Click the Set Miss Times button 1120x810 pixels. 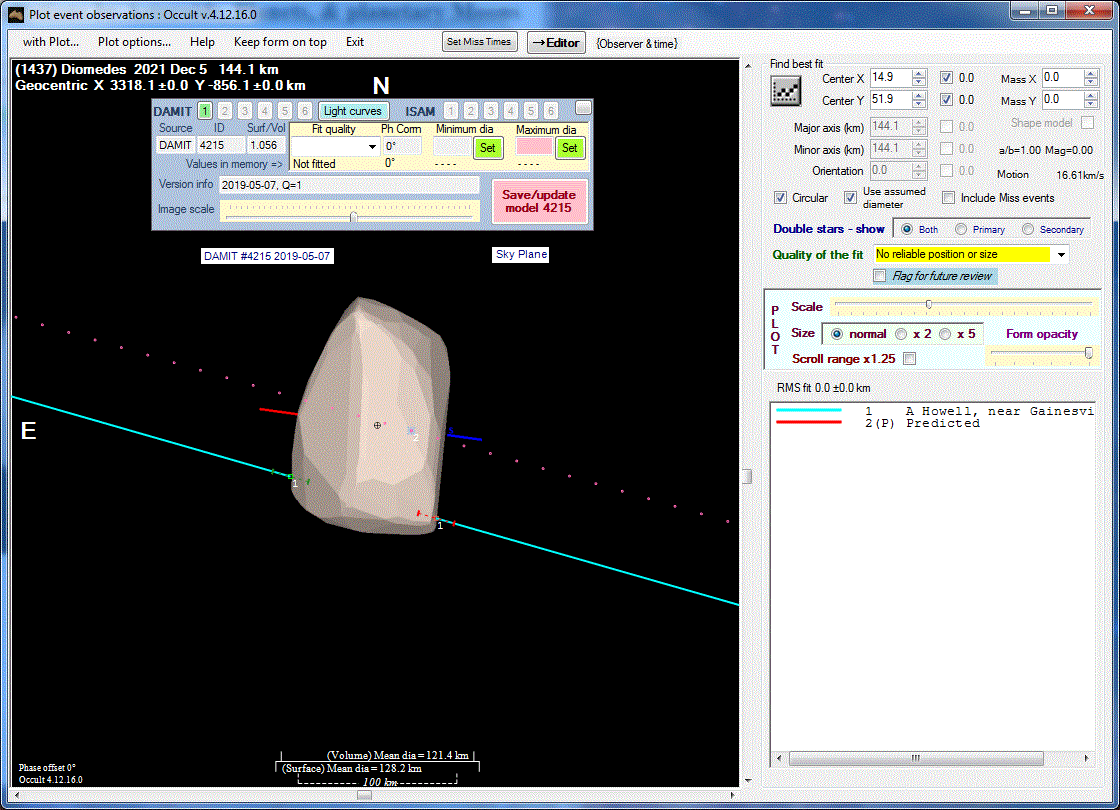pos(479,42)
